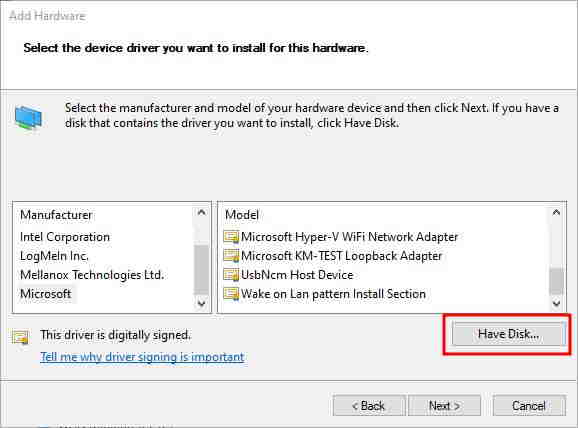Click the Wake on Lan pattern driver icon
This screenshot has width=578, height=428.
(x=231, y=294)
